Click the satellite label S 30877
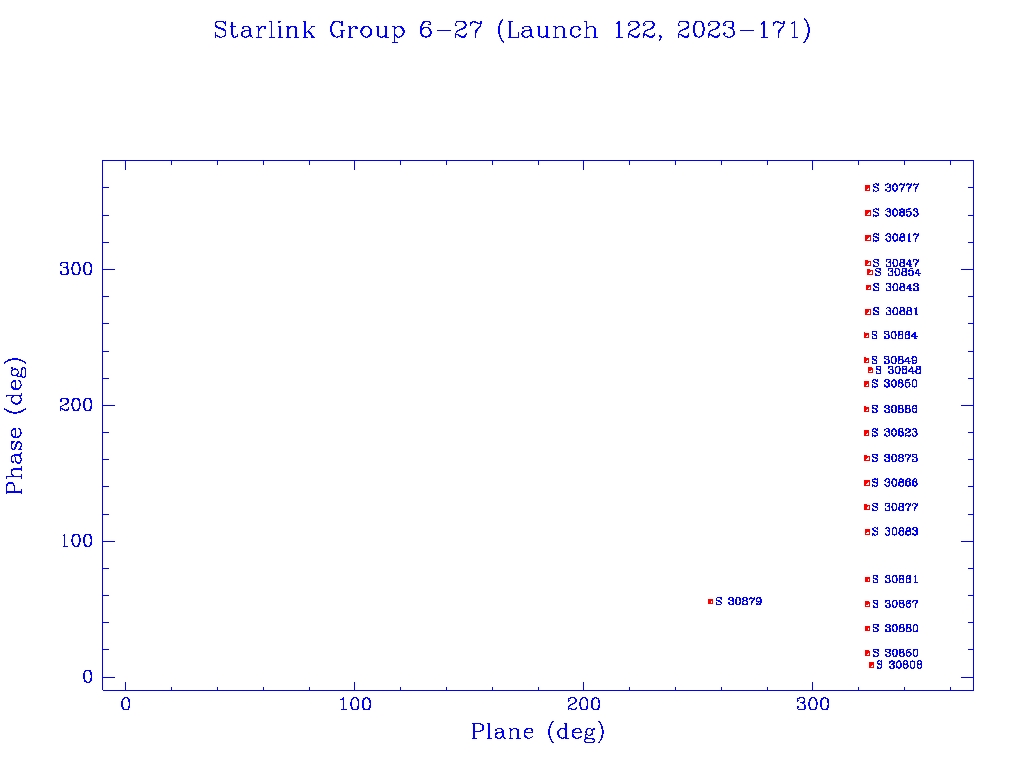Image resolution: width=1024 pixels, height=768 pixels. click(x=895, y=507)
